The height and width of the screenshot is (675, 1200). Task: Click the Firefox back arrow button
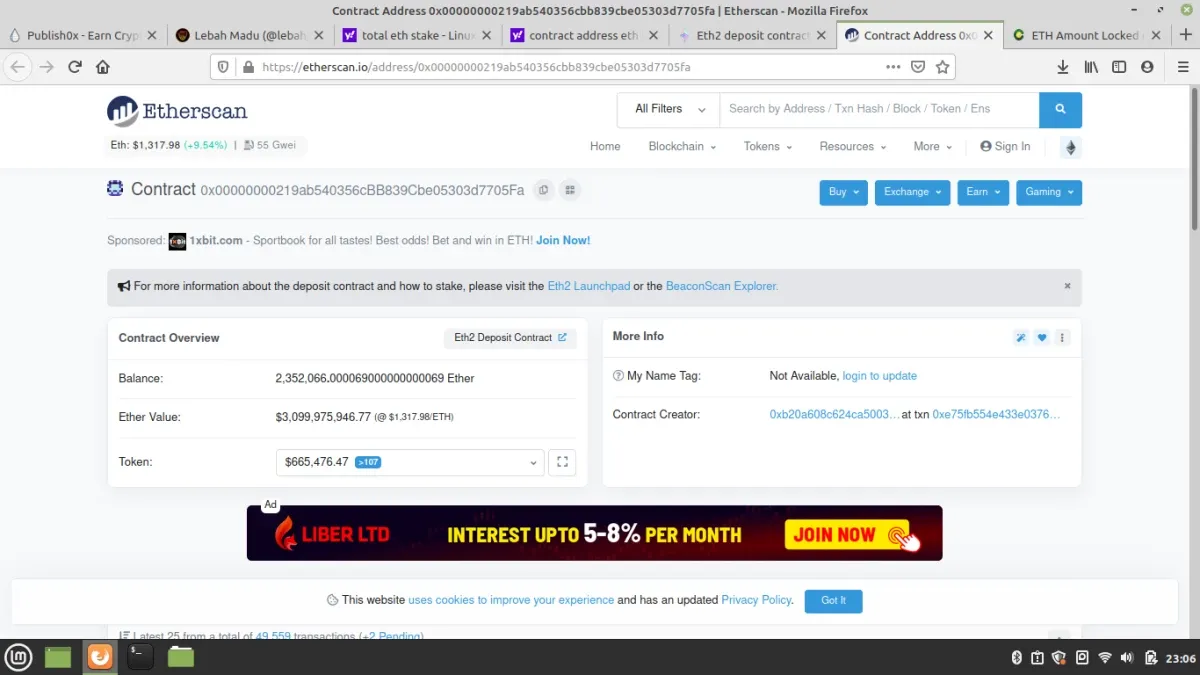19,67
